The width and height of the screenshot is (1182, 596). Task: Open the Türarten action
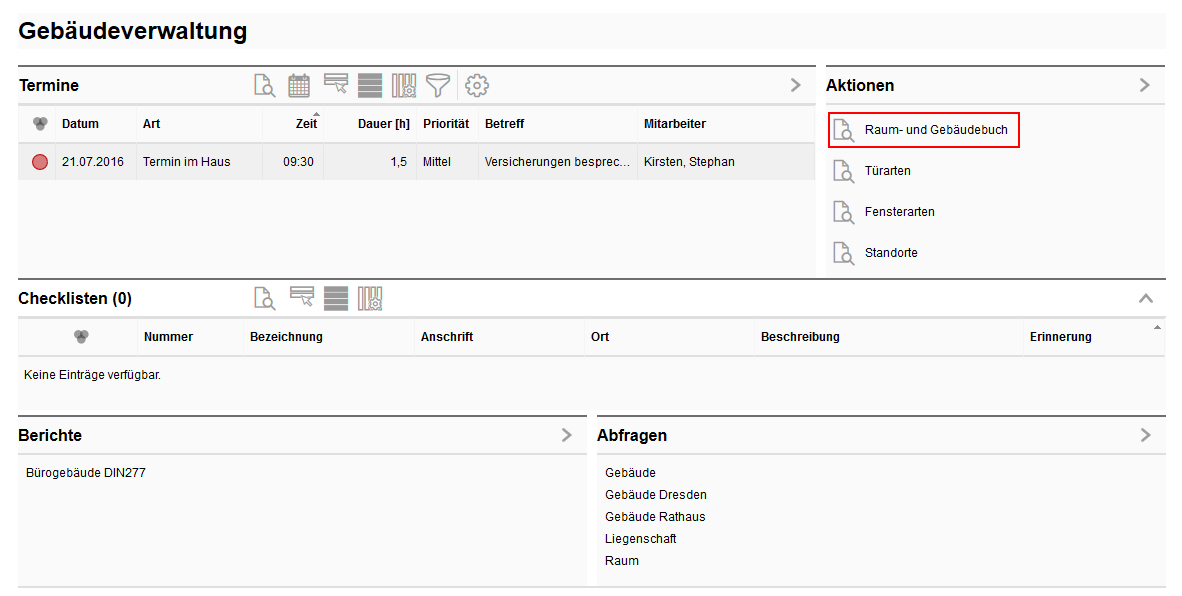coord(887,171)
